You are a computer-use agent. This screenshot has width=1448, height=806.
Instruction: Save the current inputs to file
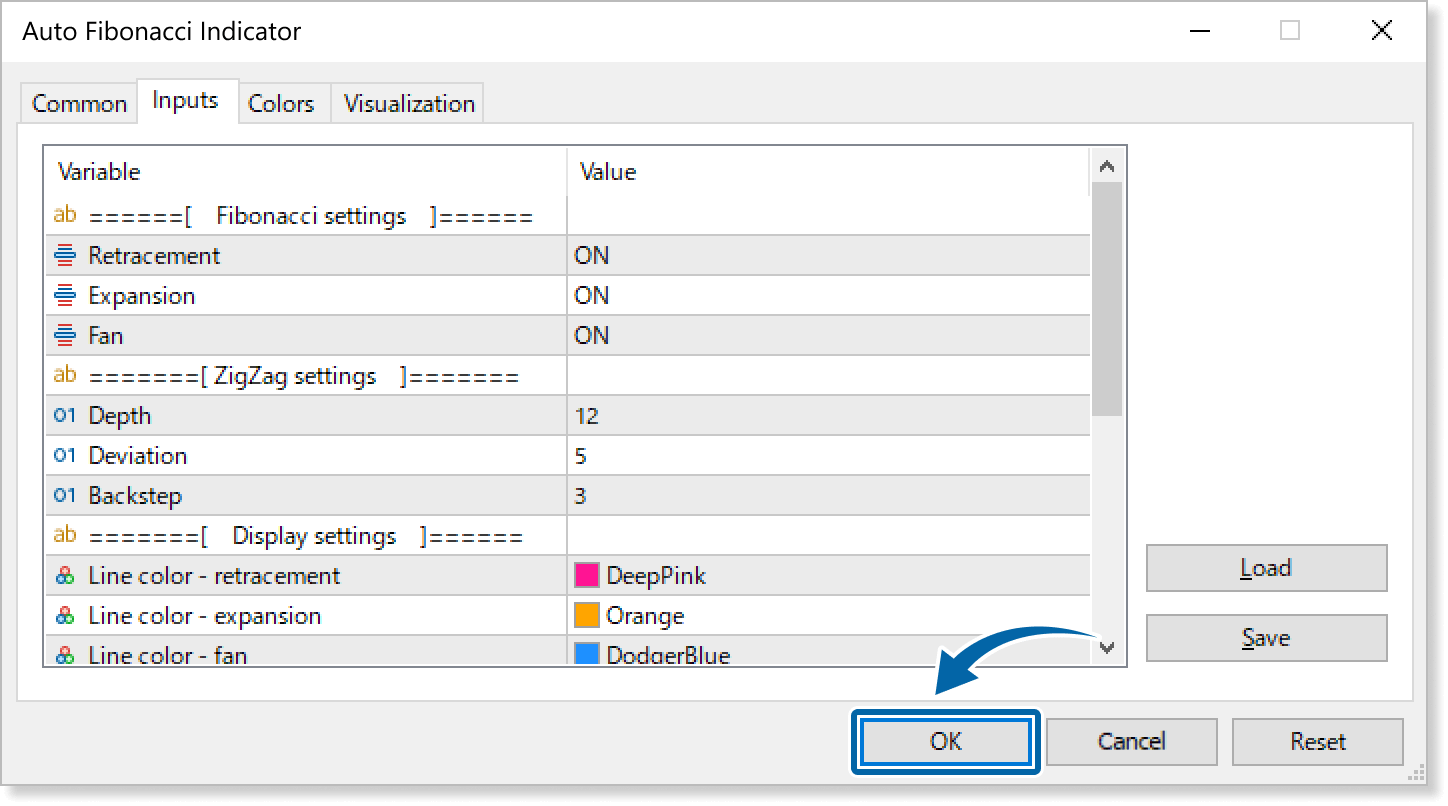[1266, 638]
